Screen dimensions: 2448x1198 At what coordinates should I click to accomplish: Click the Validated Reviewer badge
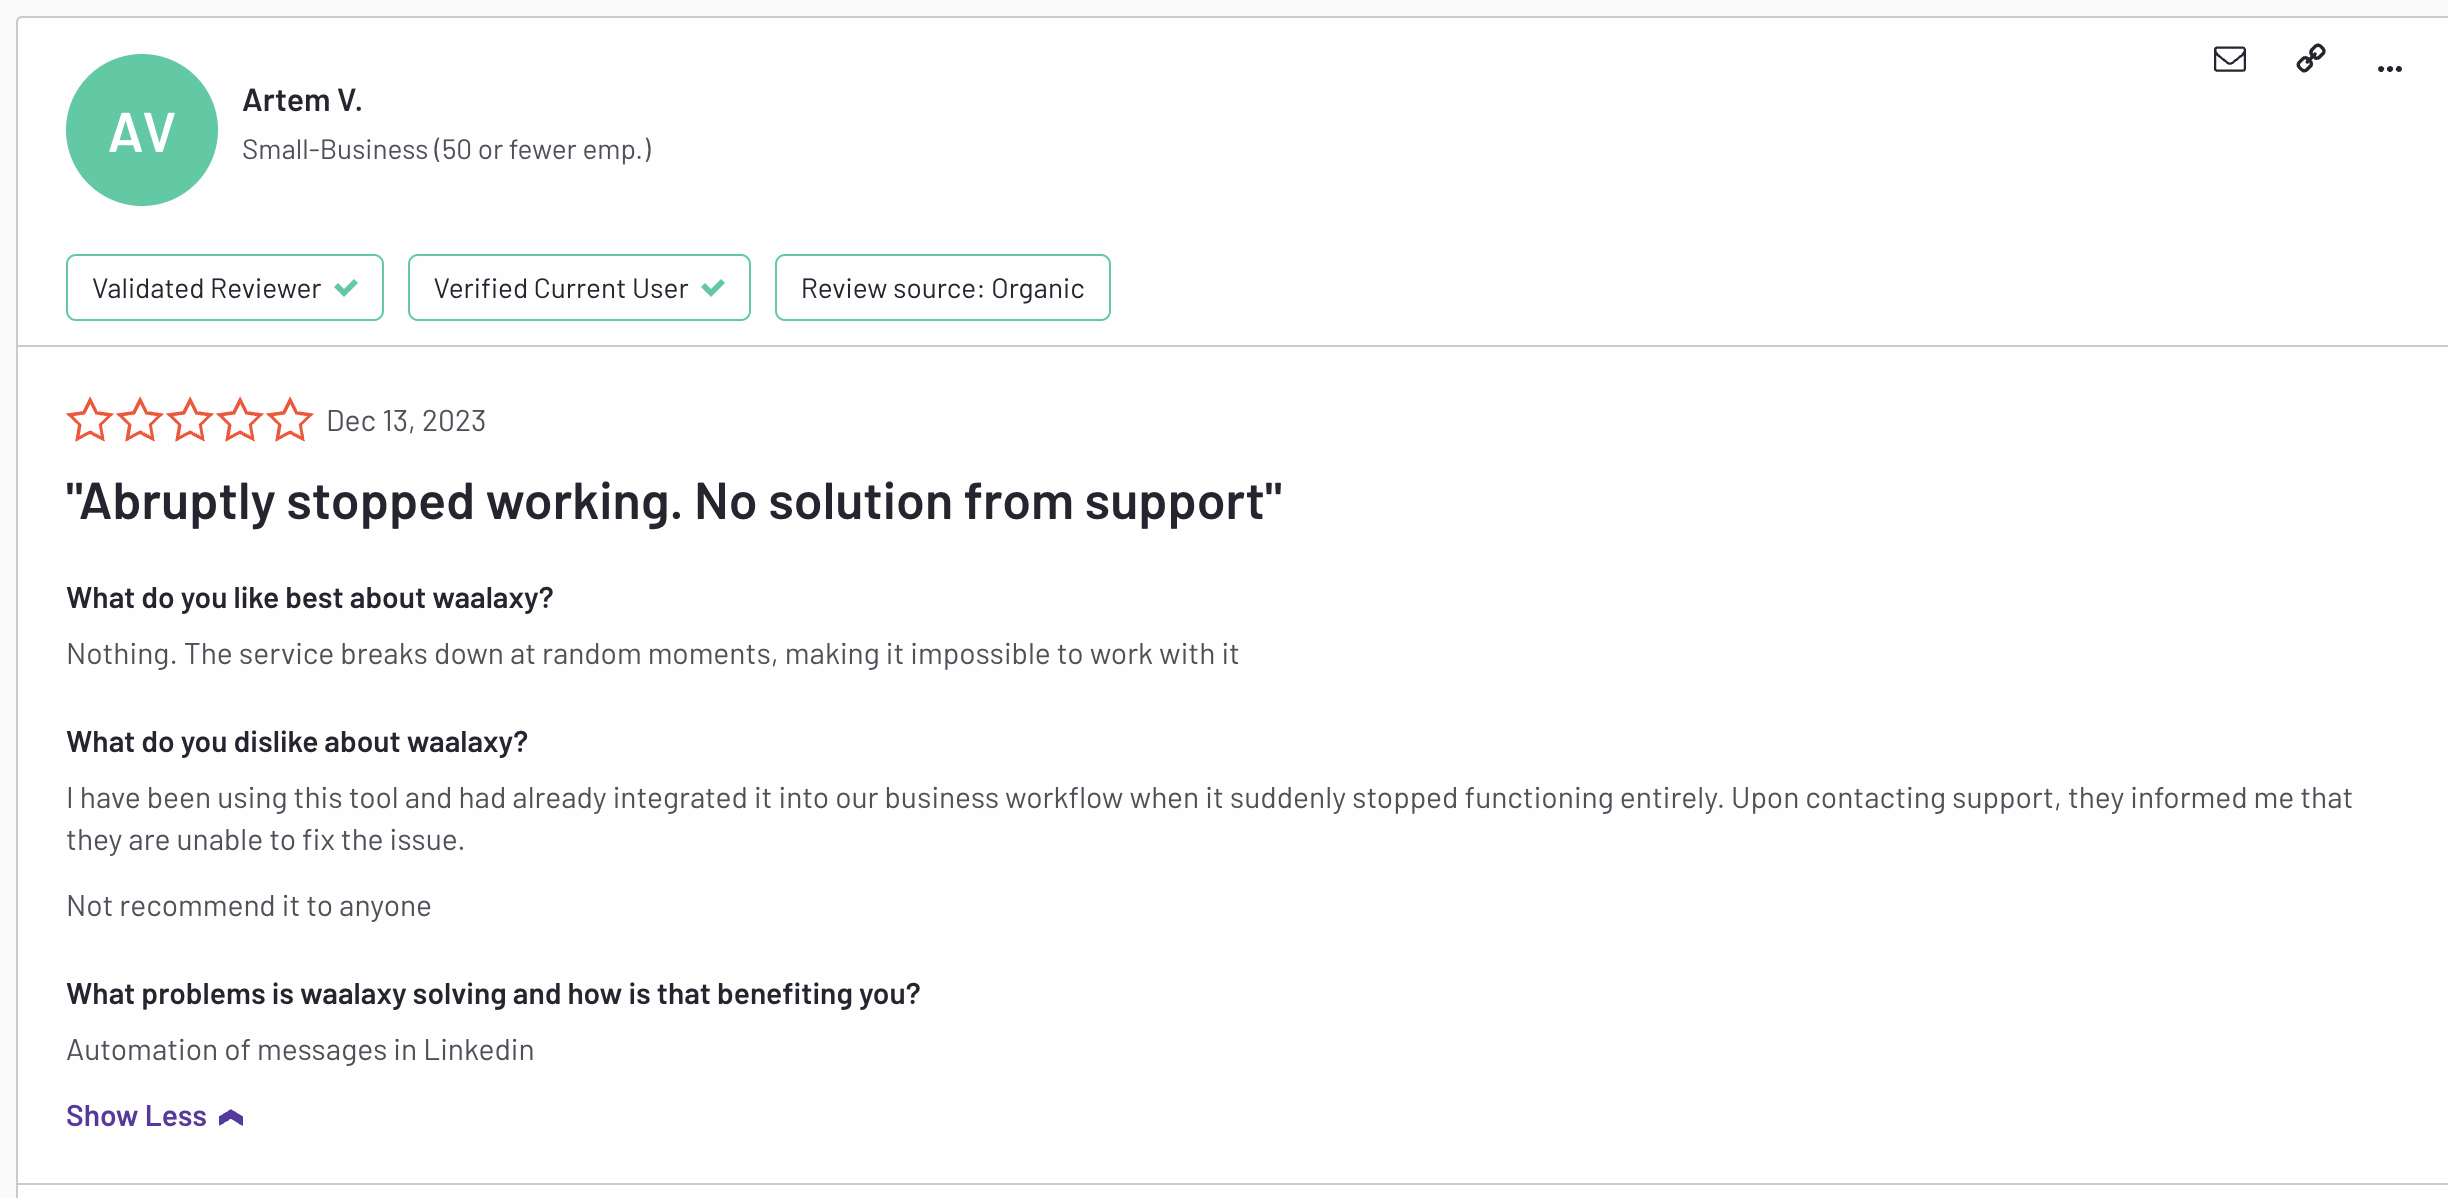point(225,288)
